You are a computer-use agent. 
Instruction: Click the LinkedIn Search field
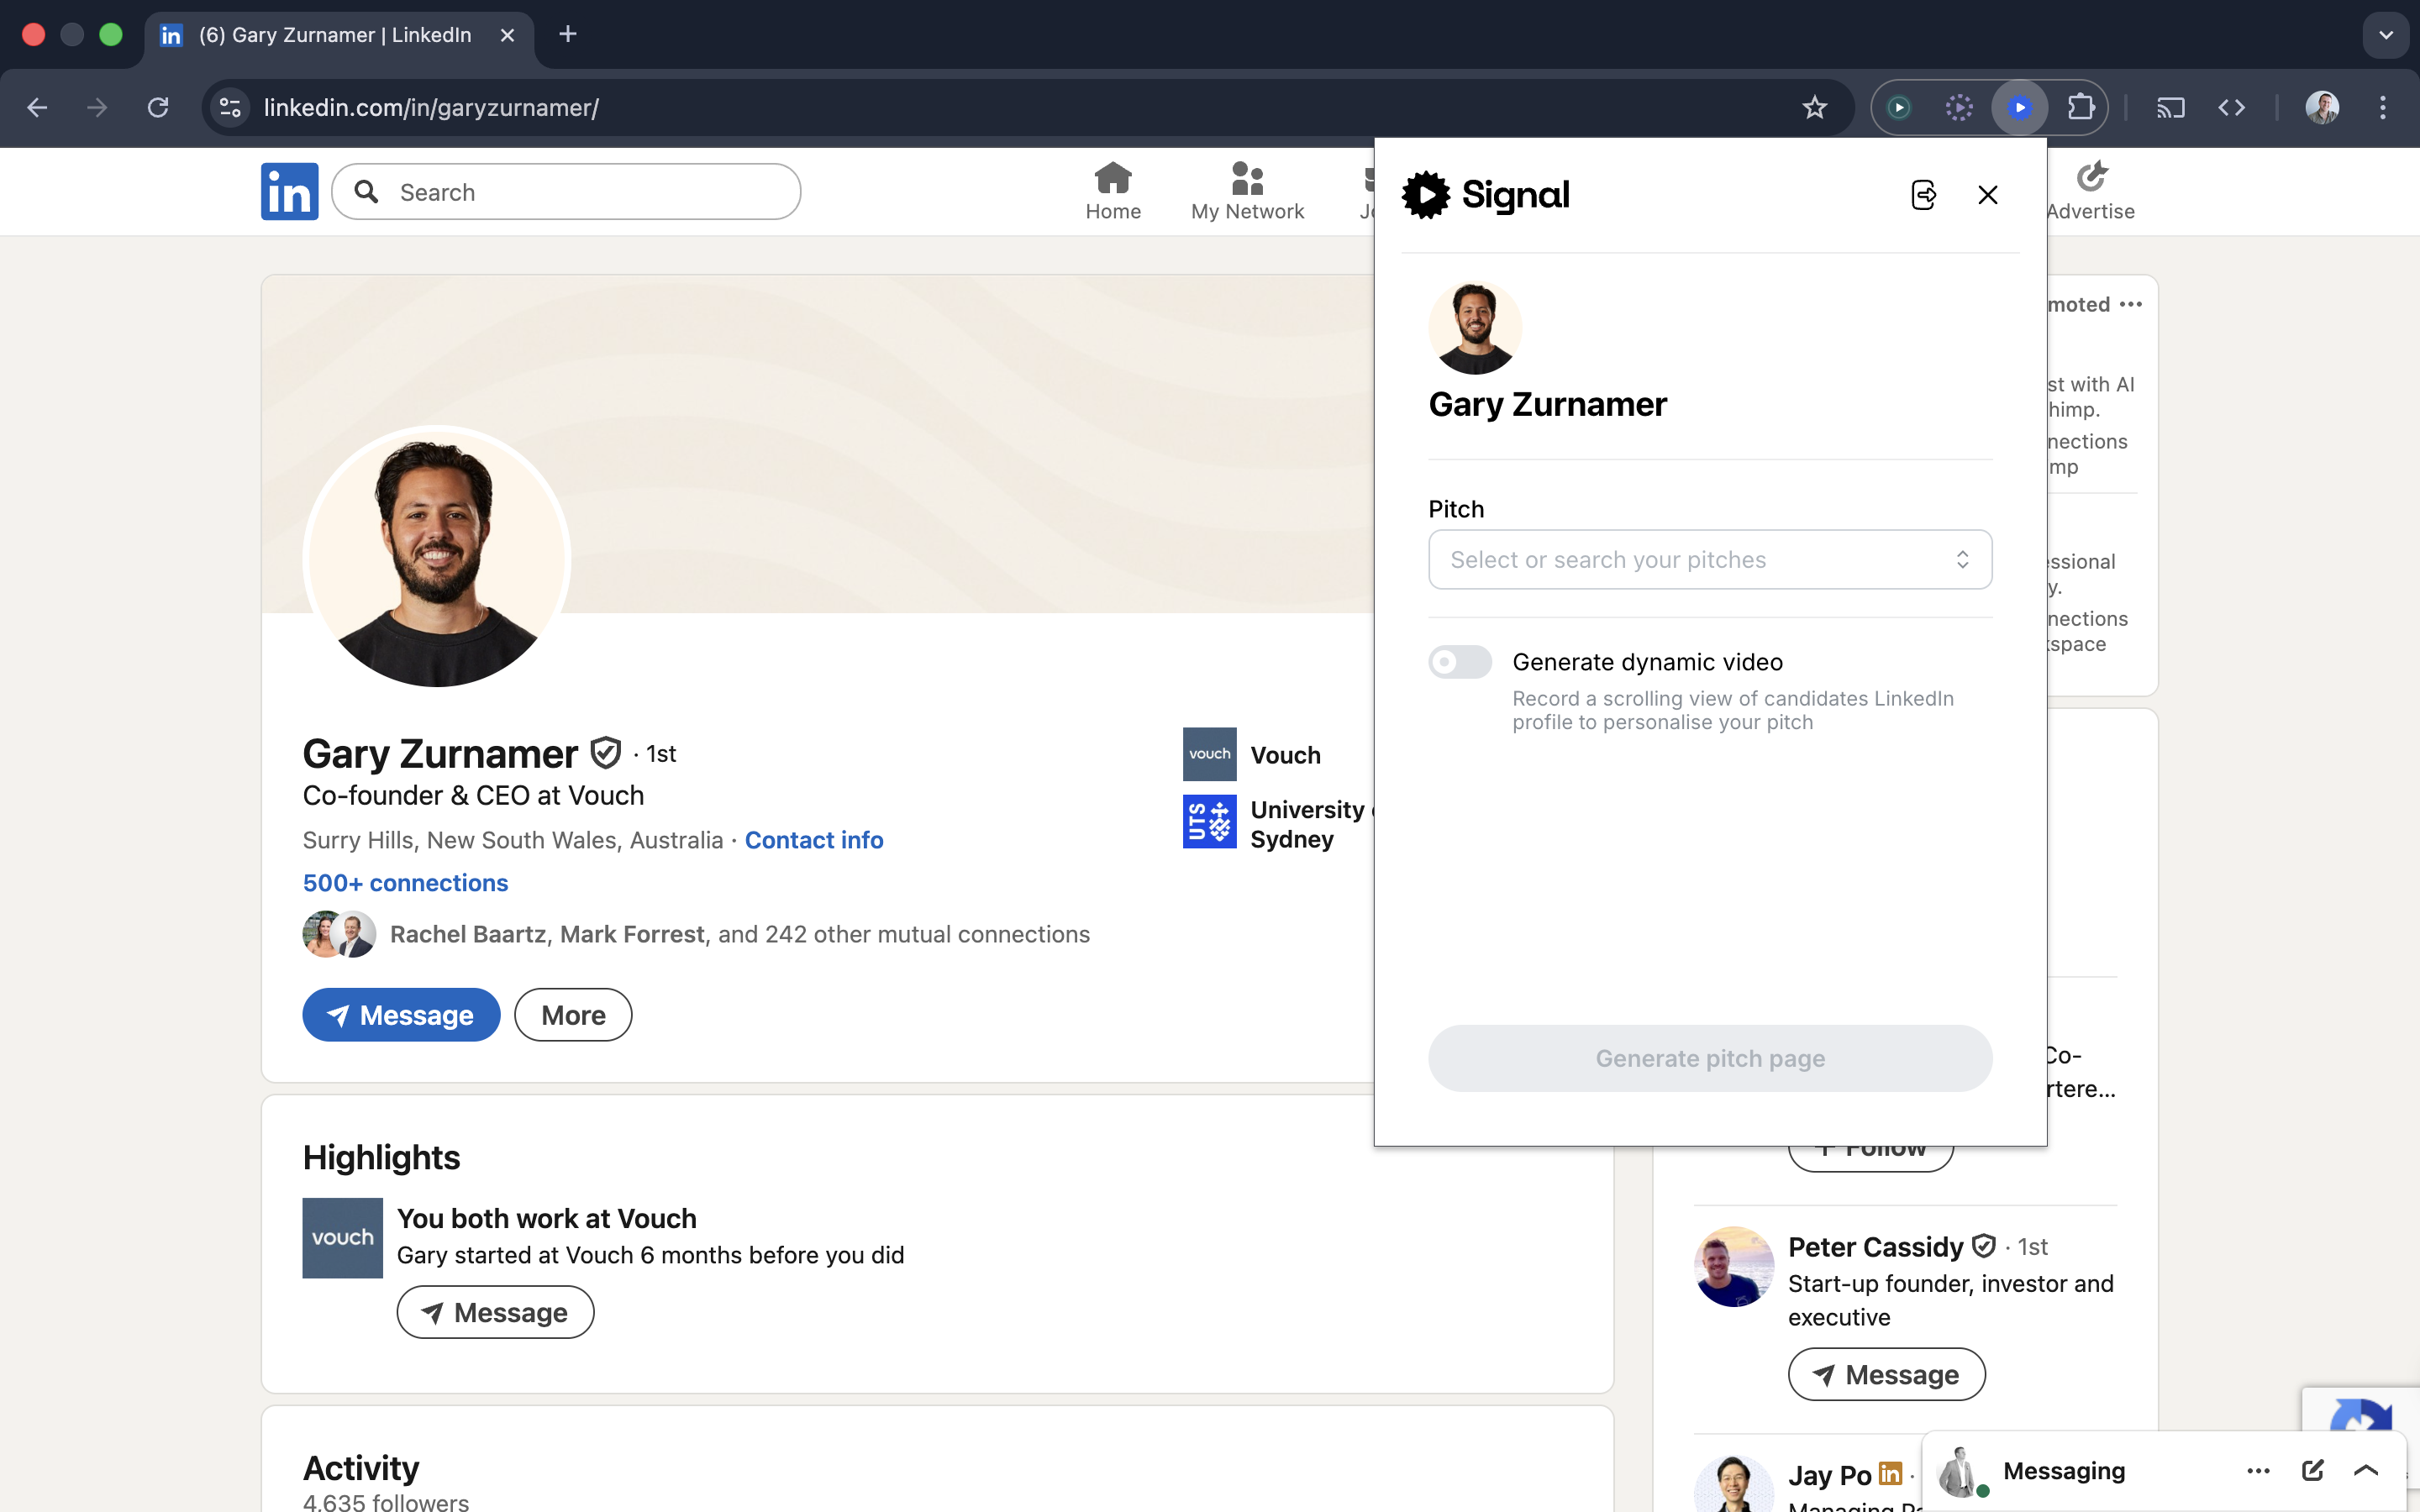click(x=580, y=192)
